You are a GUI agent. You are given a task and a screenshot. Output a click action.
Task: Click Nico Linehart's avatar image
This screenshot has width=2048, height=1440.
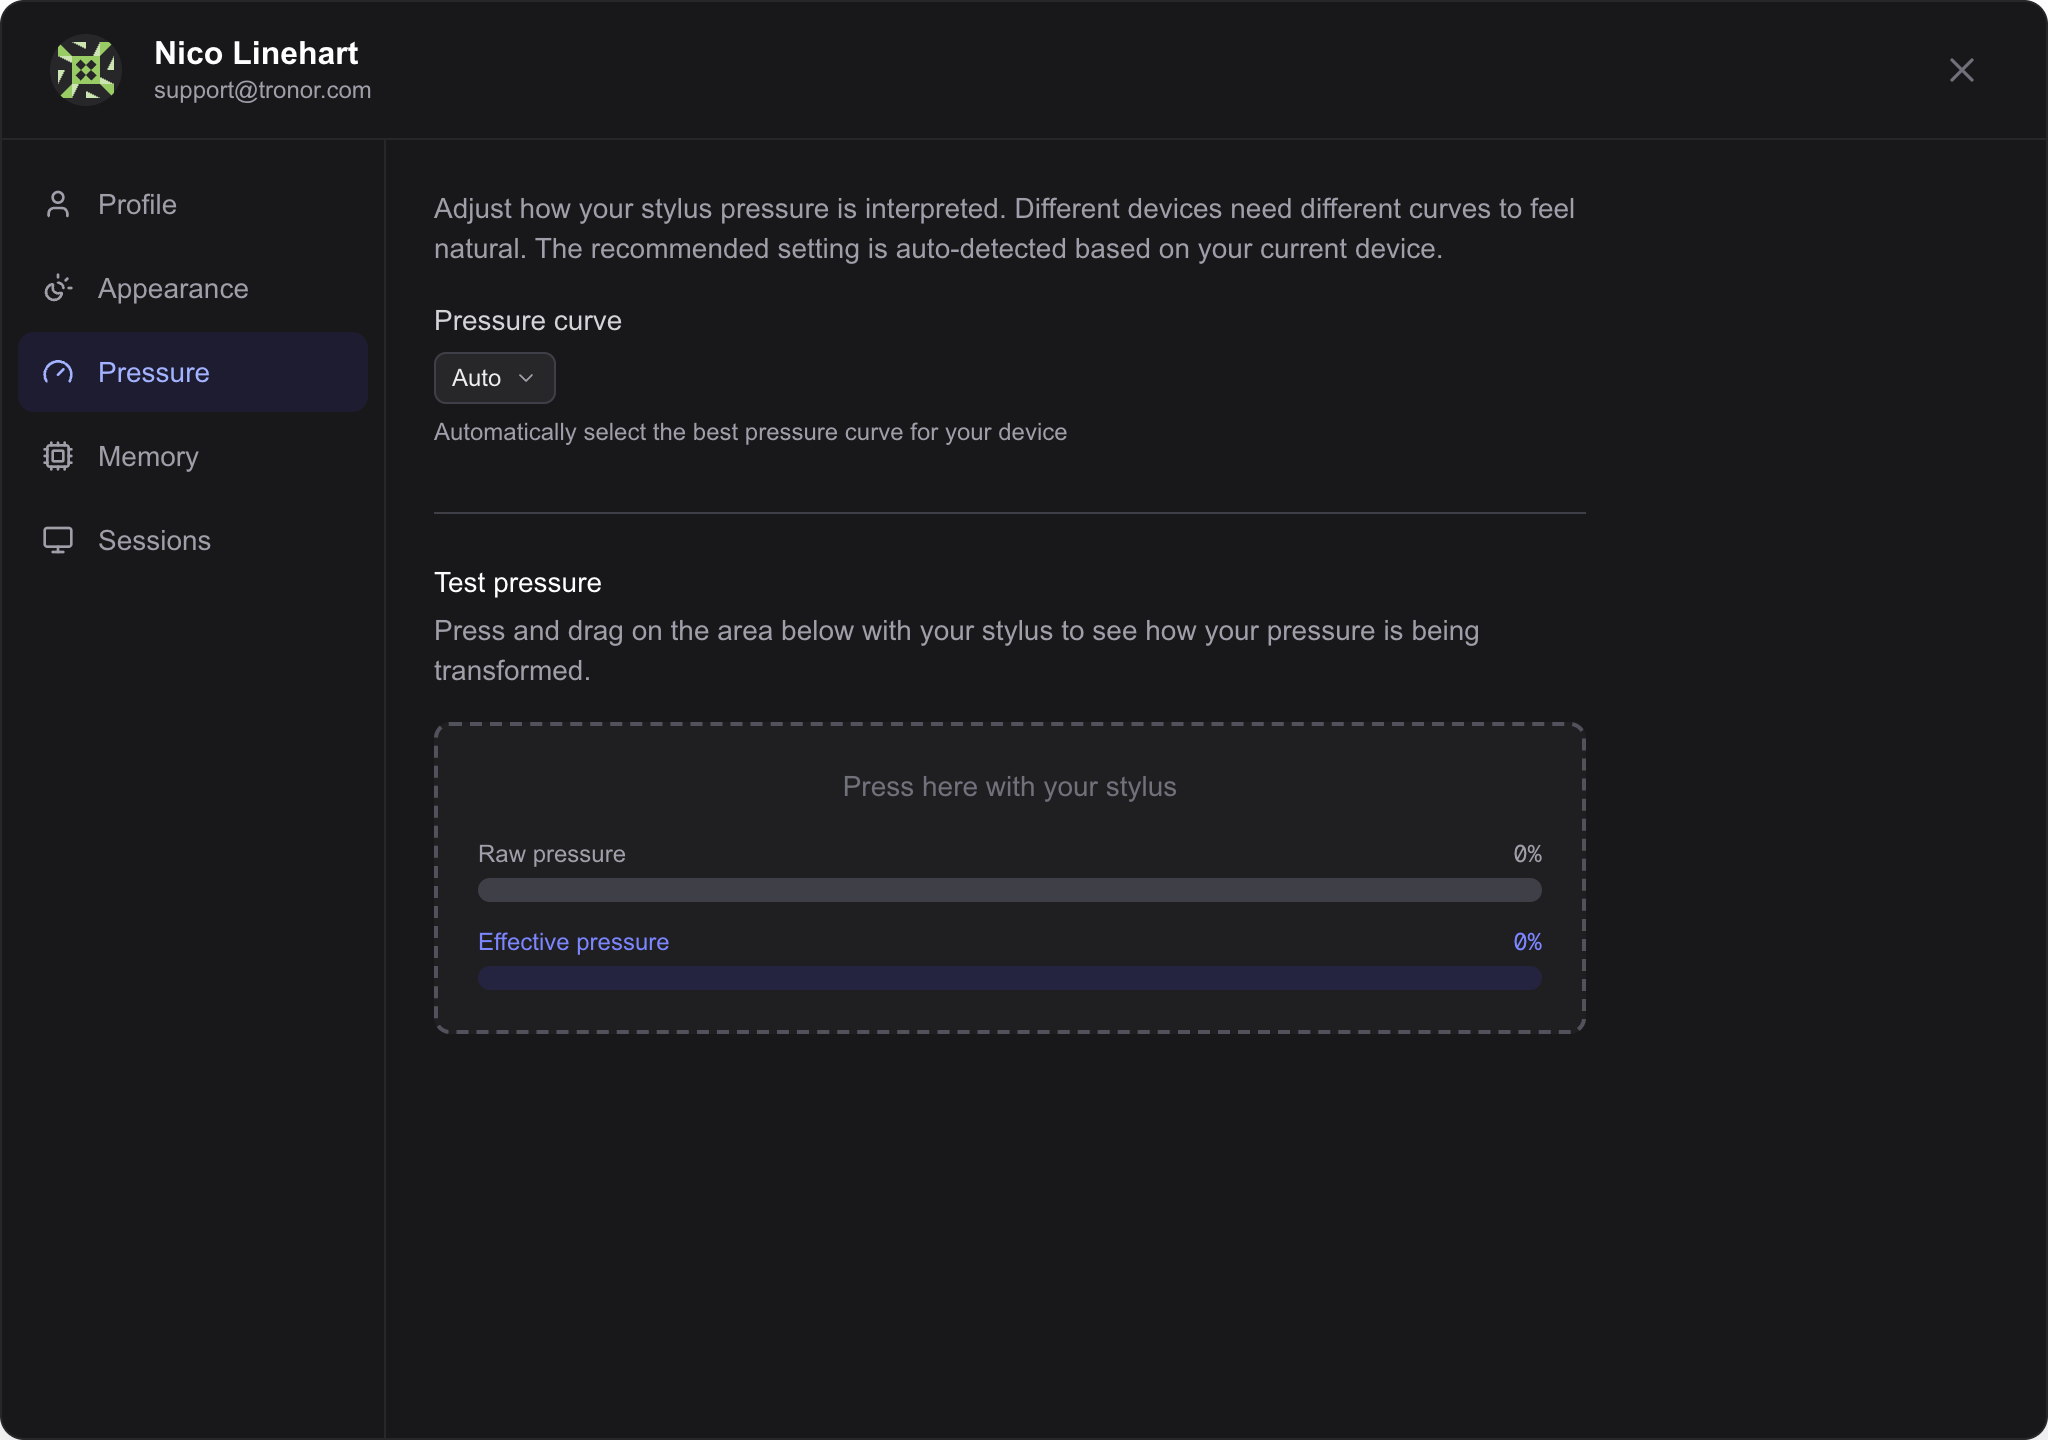pyautogui.click(x=86, y=70)
